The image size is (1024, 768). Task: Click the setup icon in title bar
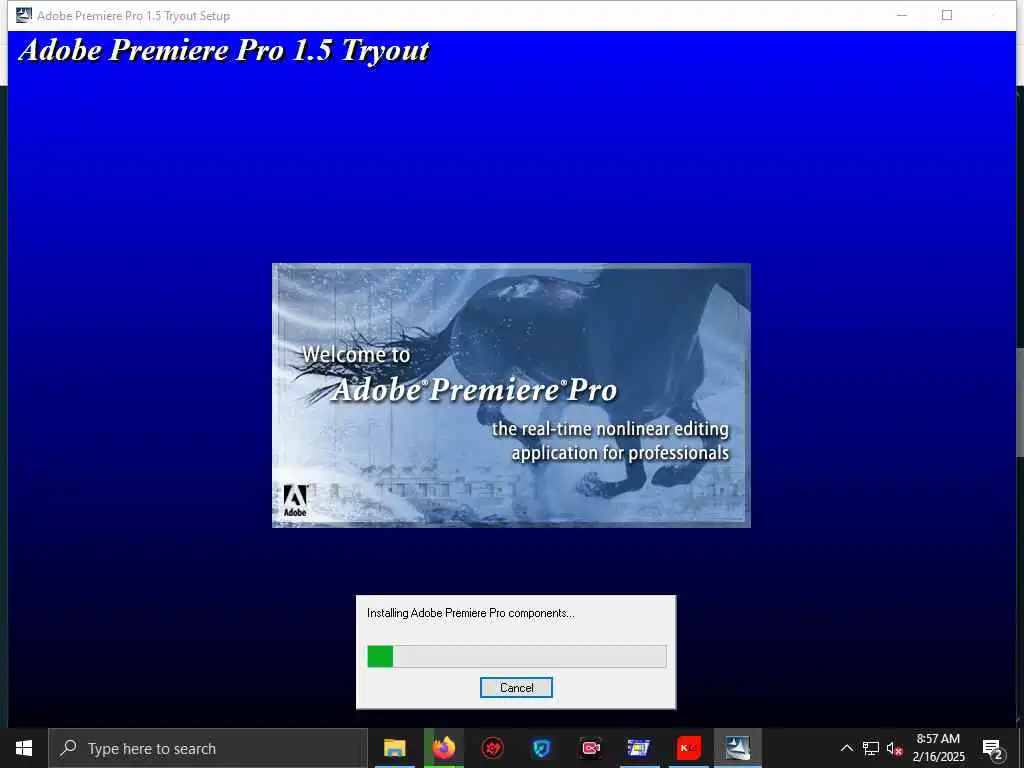coord(24,15)
